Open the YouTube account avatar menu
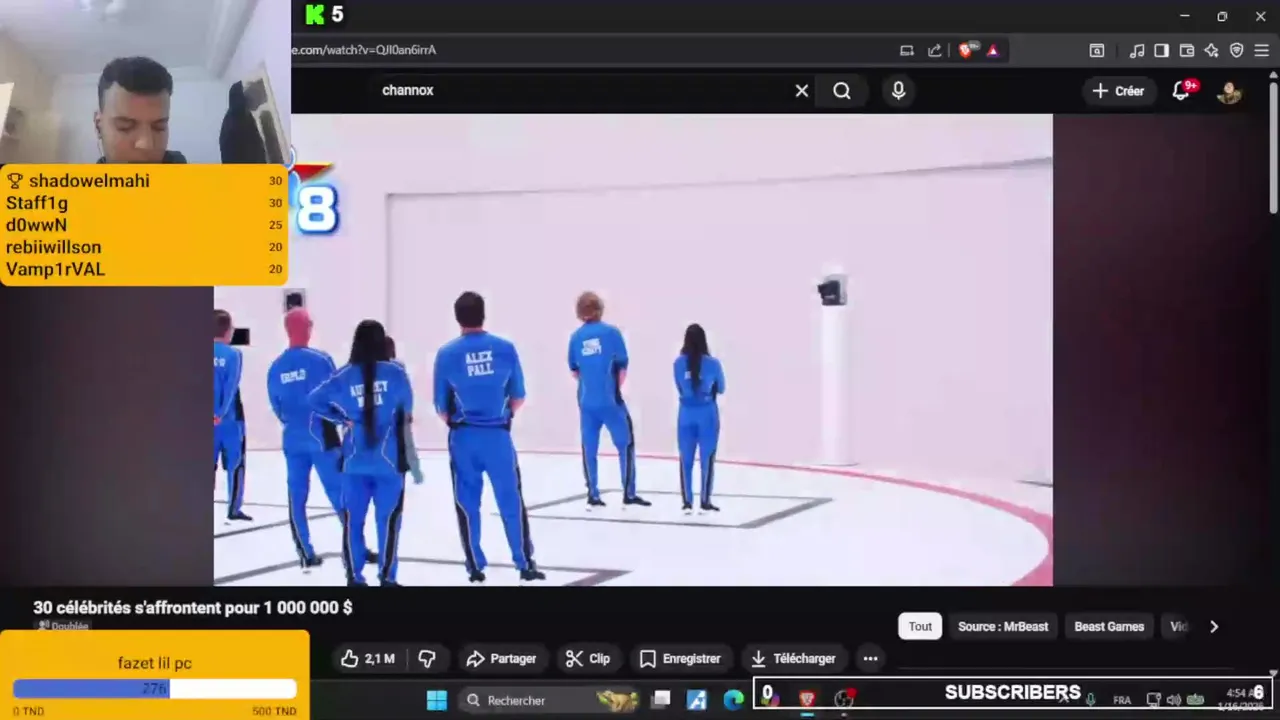Image resolution: width=1280 pixels, height=720 pixels. click(x=1229, y=92)
